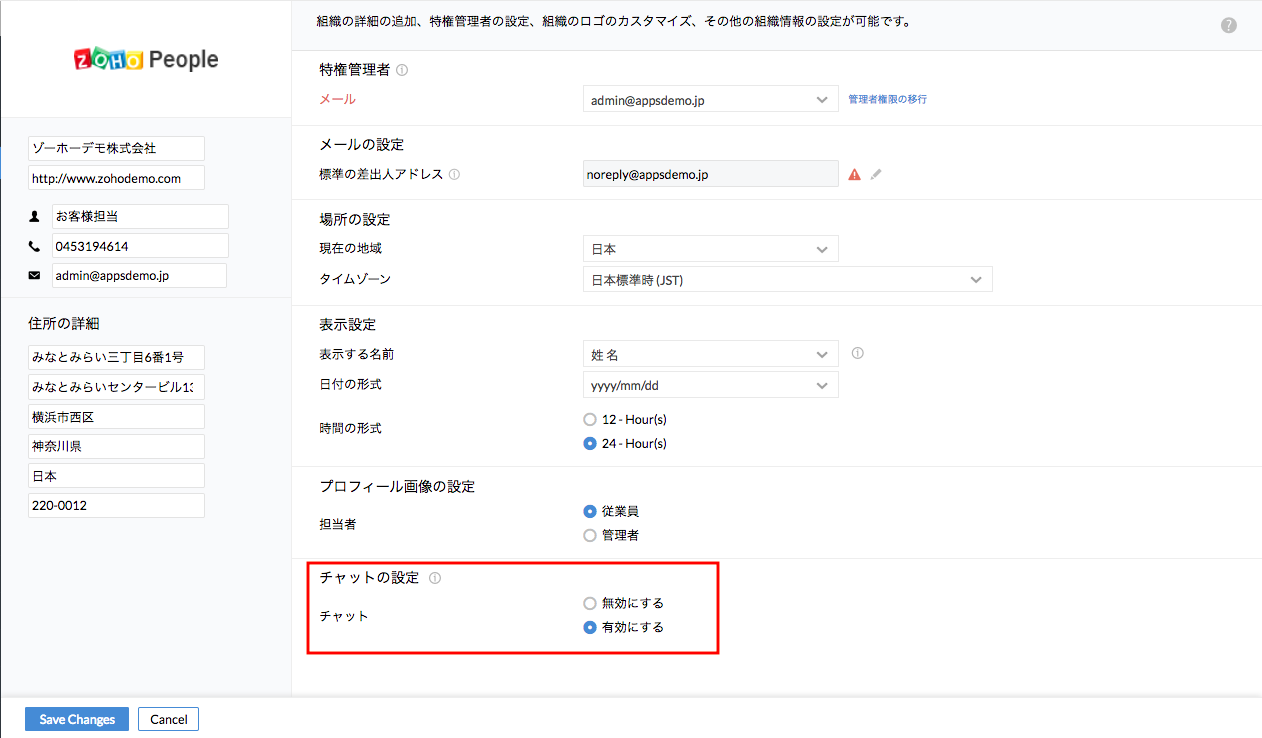The height and width of the screenshot is (738, 1262).
Task: Expand the 日本標準時 (JST) timezone dropdown
Action: point(787,280)
